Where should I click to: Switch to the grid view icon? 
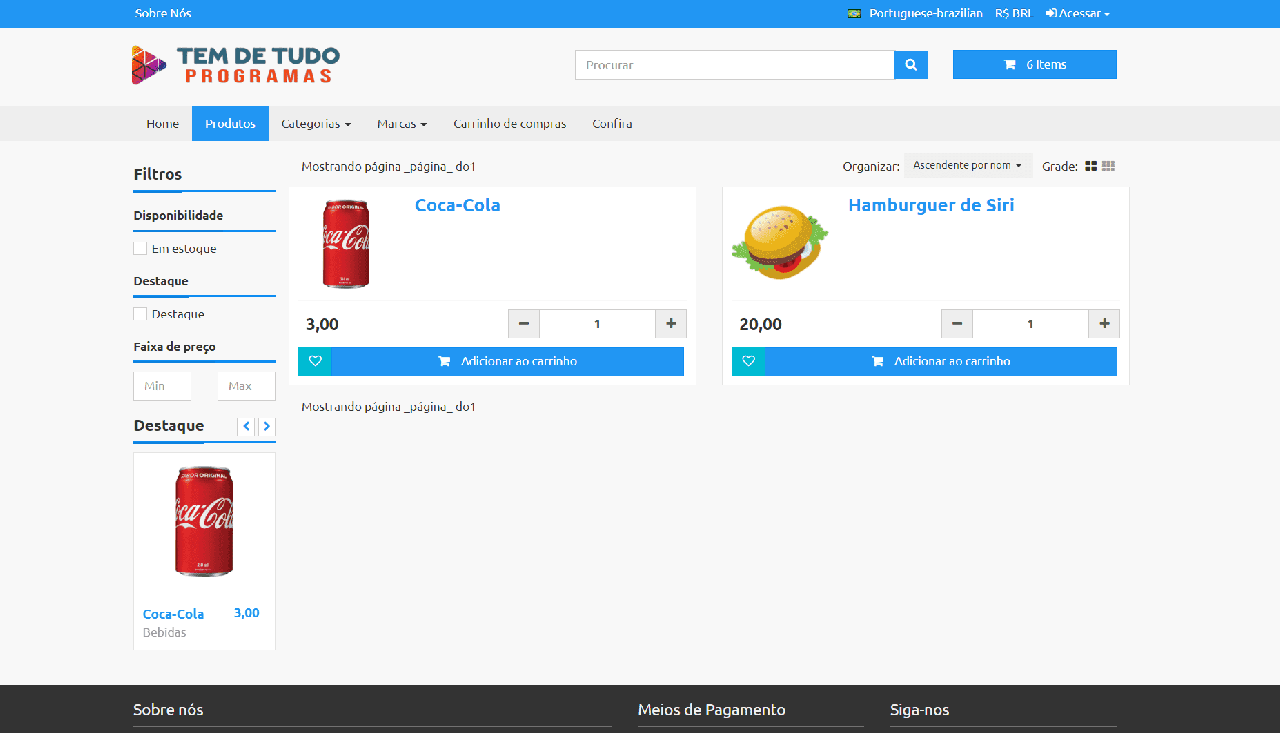point(1090,166)
